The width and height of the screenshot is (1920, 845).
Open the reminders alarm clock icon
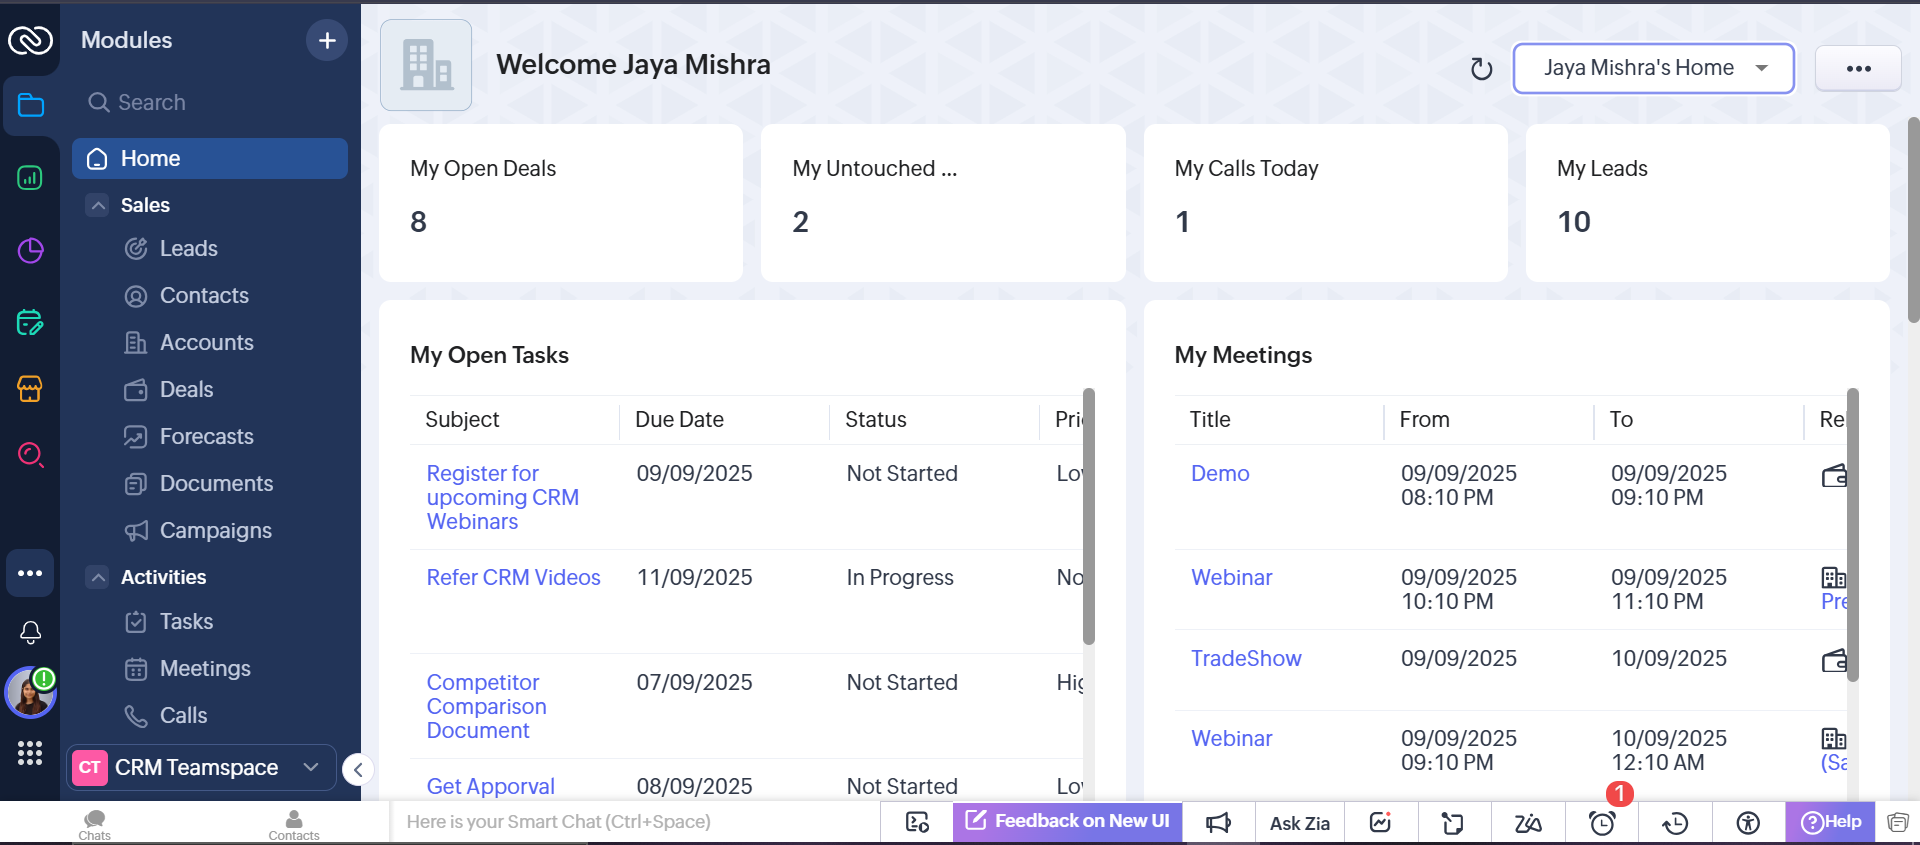(x=1602, y=823)
